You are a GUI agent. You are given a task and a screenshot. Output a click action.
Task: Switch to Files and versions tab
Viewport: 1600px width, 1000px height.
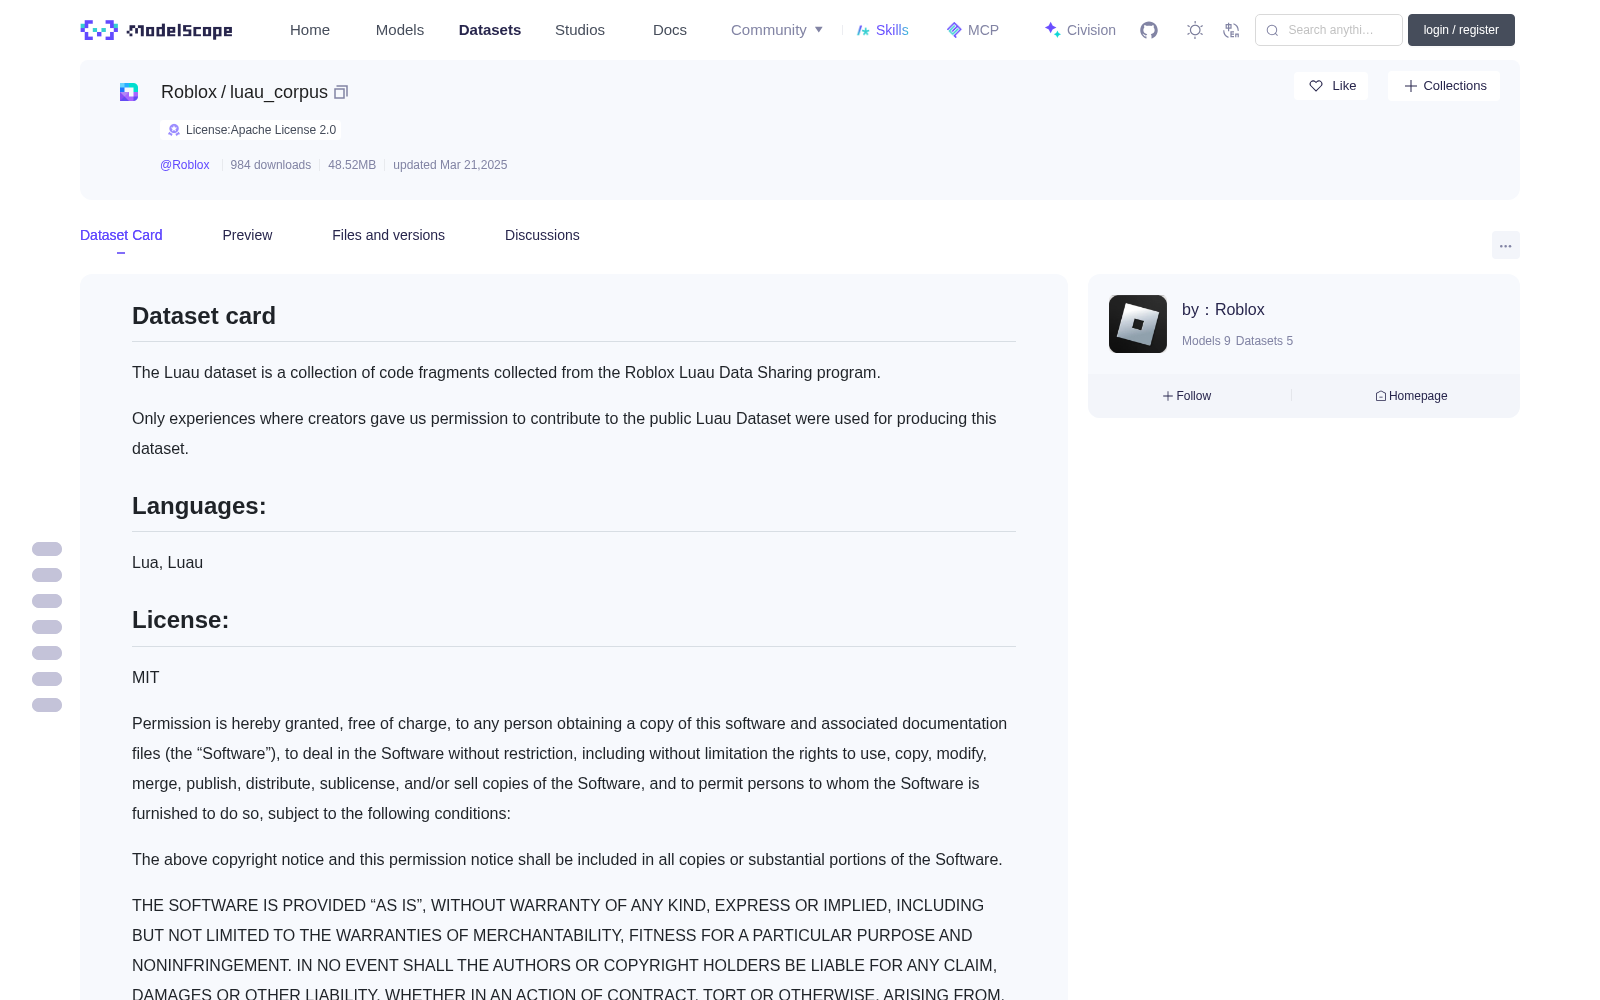coord(388,235)
